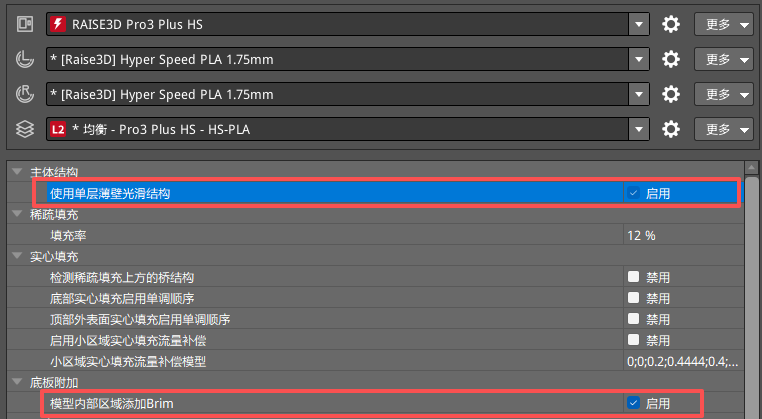
Task: Click the printer icon beside RAISE3D Pro3 Plus HS
Action: [25, 24]
